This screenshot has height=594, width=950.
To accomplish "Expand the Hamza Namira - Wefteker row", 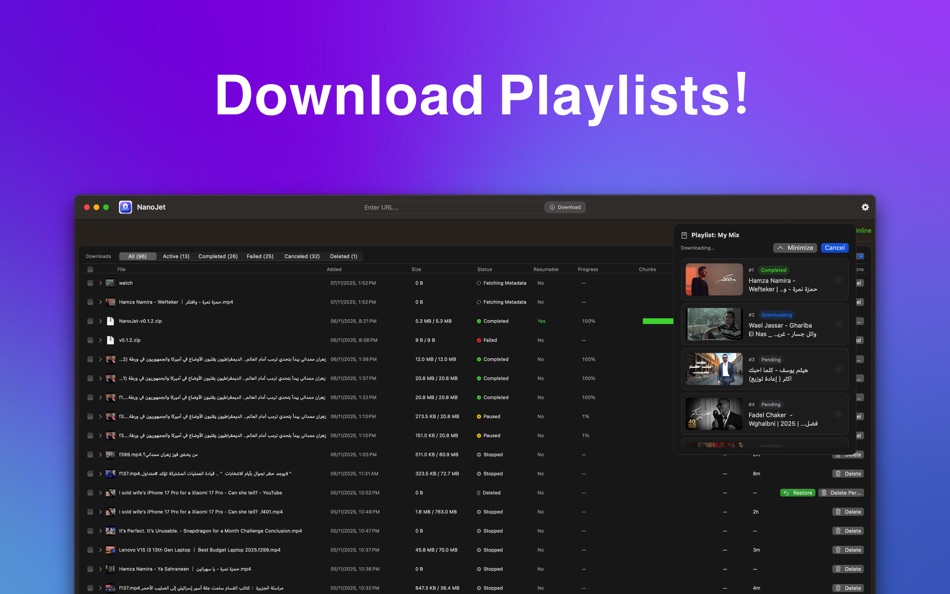I will (x=101, y=302).
